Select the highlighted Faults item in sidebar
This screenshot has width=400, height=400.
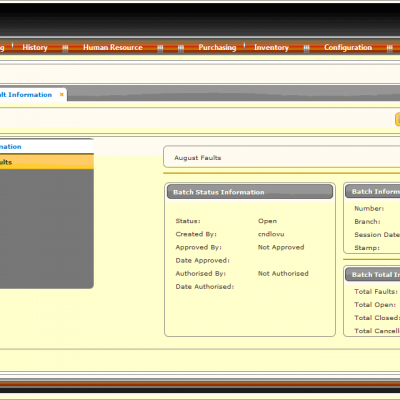pyautogui.click(x=47, y=162)
